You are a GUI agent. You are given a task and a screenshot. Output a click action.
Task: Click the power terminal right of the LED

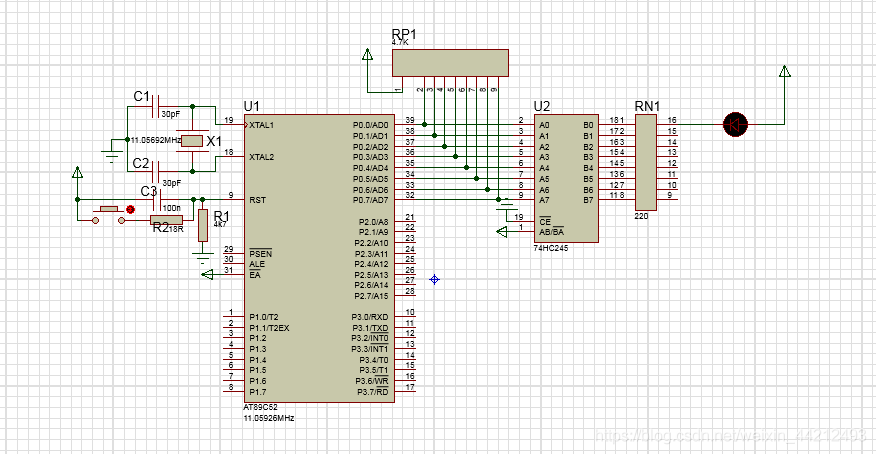pyautogui.click(x=785, y=72)
